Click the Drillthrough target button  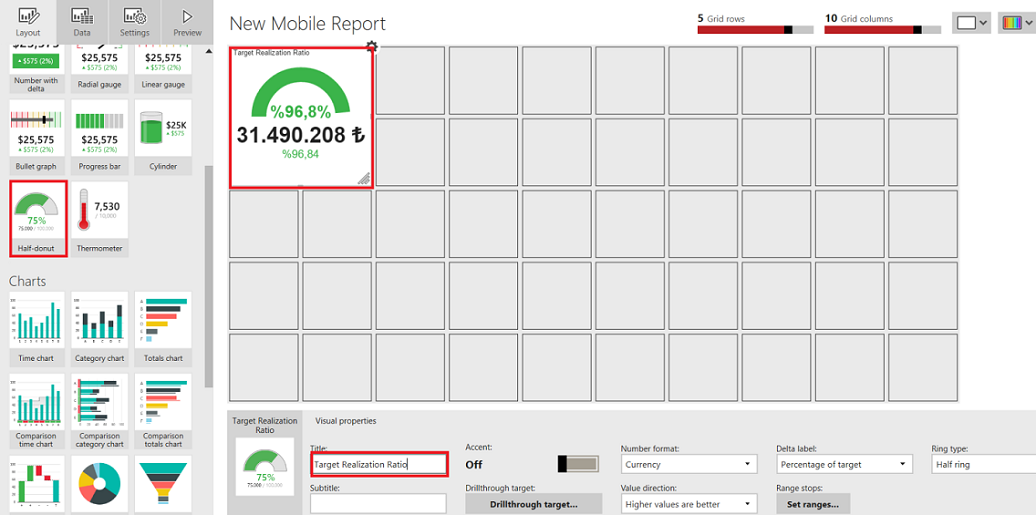(x=534, y=504)
